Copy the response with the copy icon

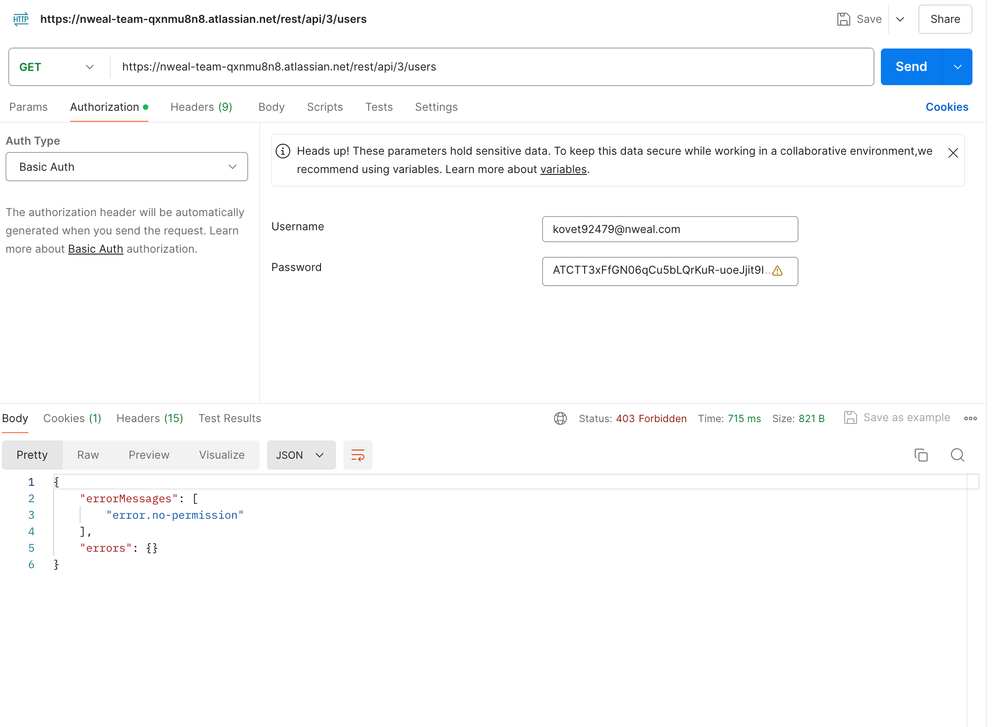click(921, 455)
